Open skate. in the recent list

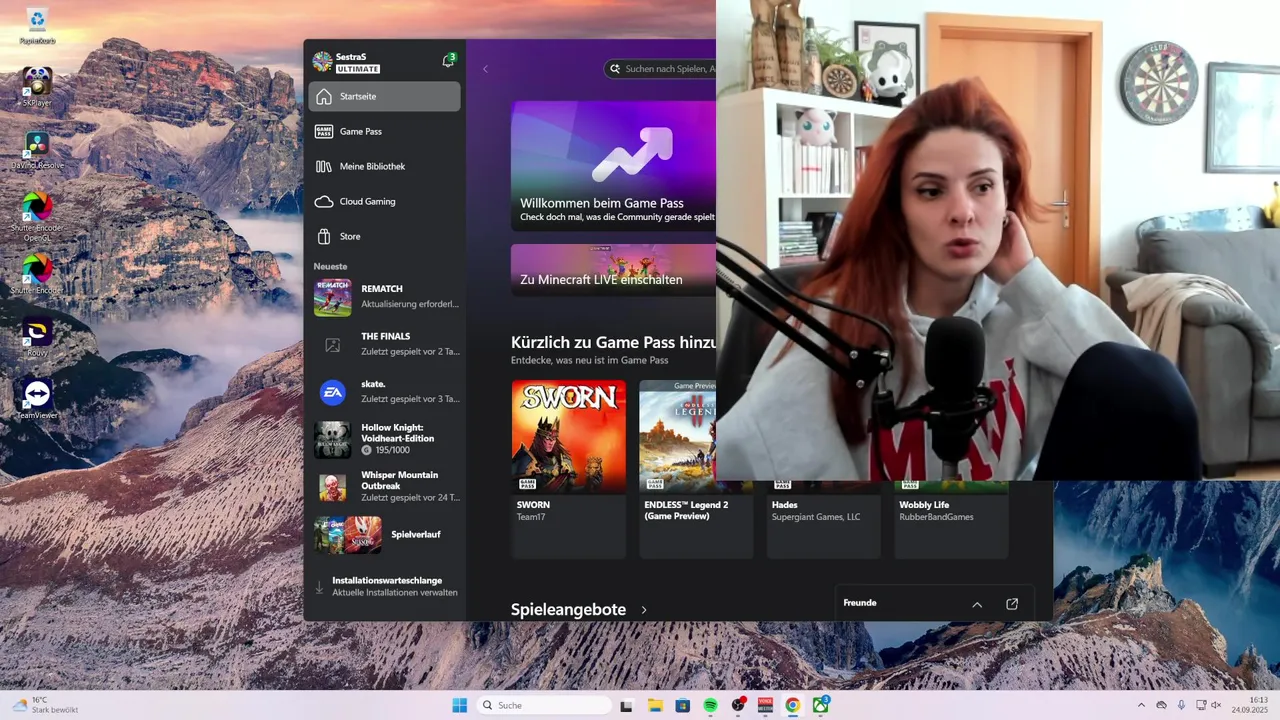pos(384,392)
